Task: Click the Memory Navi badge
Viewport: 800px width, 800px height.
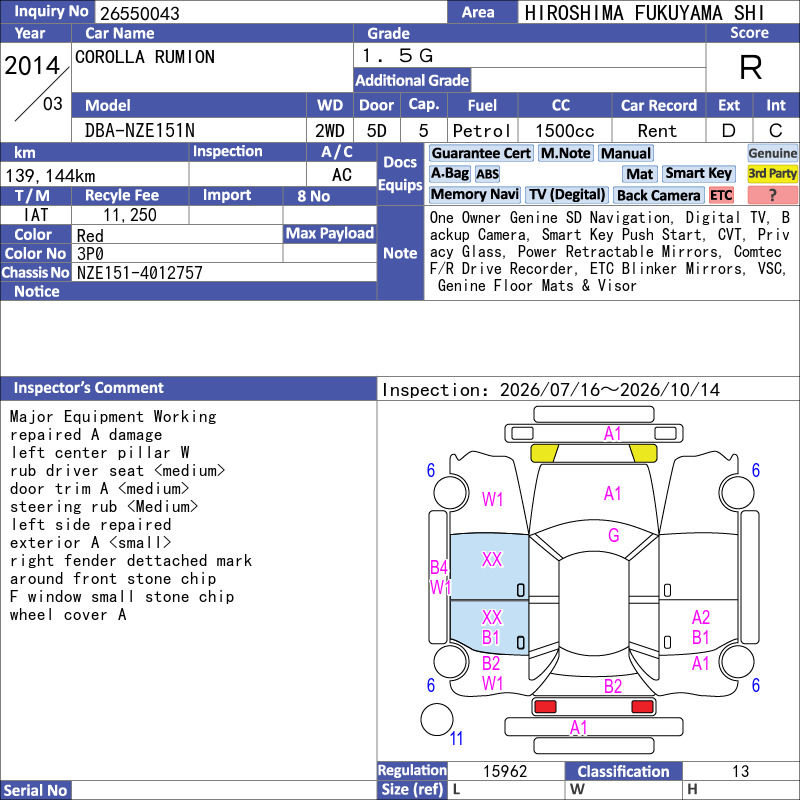Action: pyautogui.click(x=474, y=194)
